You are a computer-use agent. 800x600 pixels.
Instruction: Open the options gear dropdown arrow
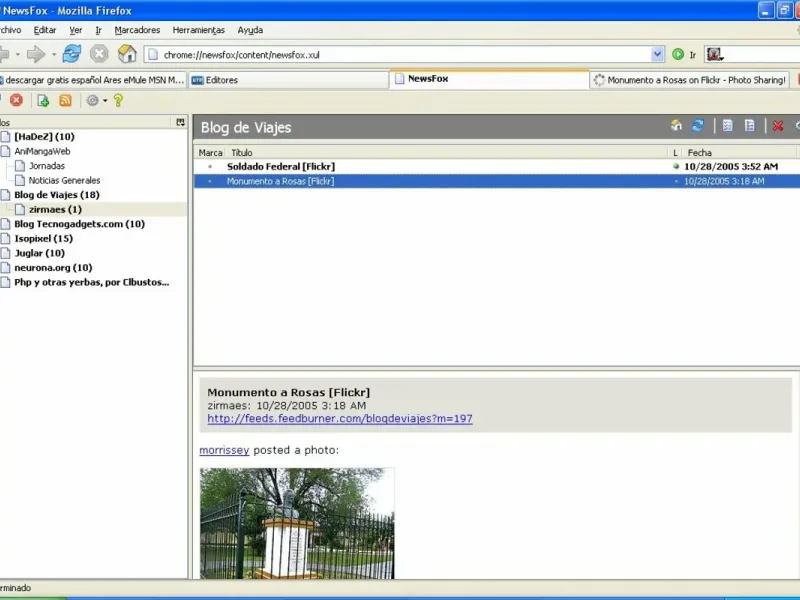click(105, 101)
